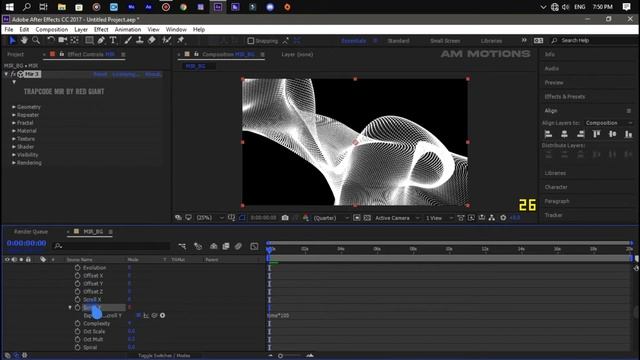Image resolution: width=640 pixels, height=360 pixels.
Task: Select the Standard workspace
Action: point(398,41)
